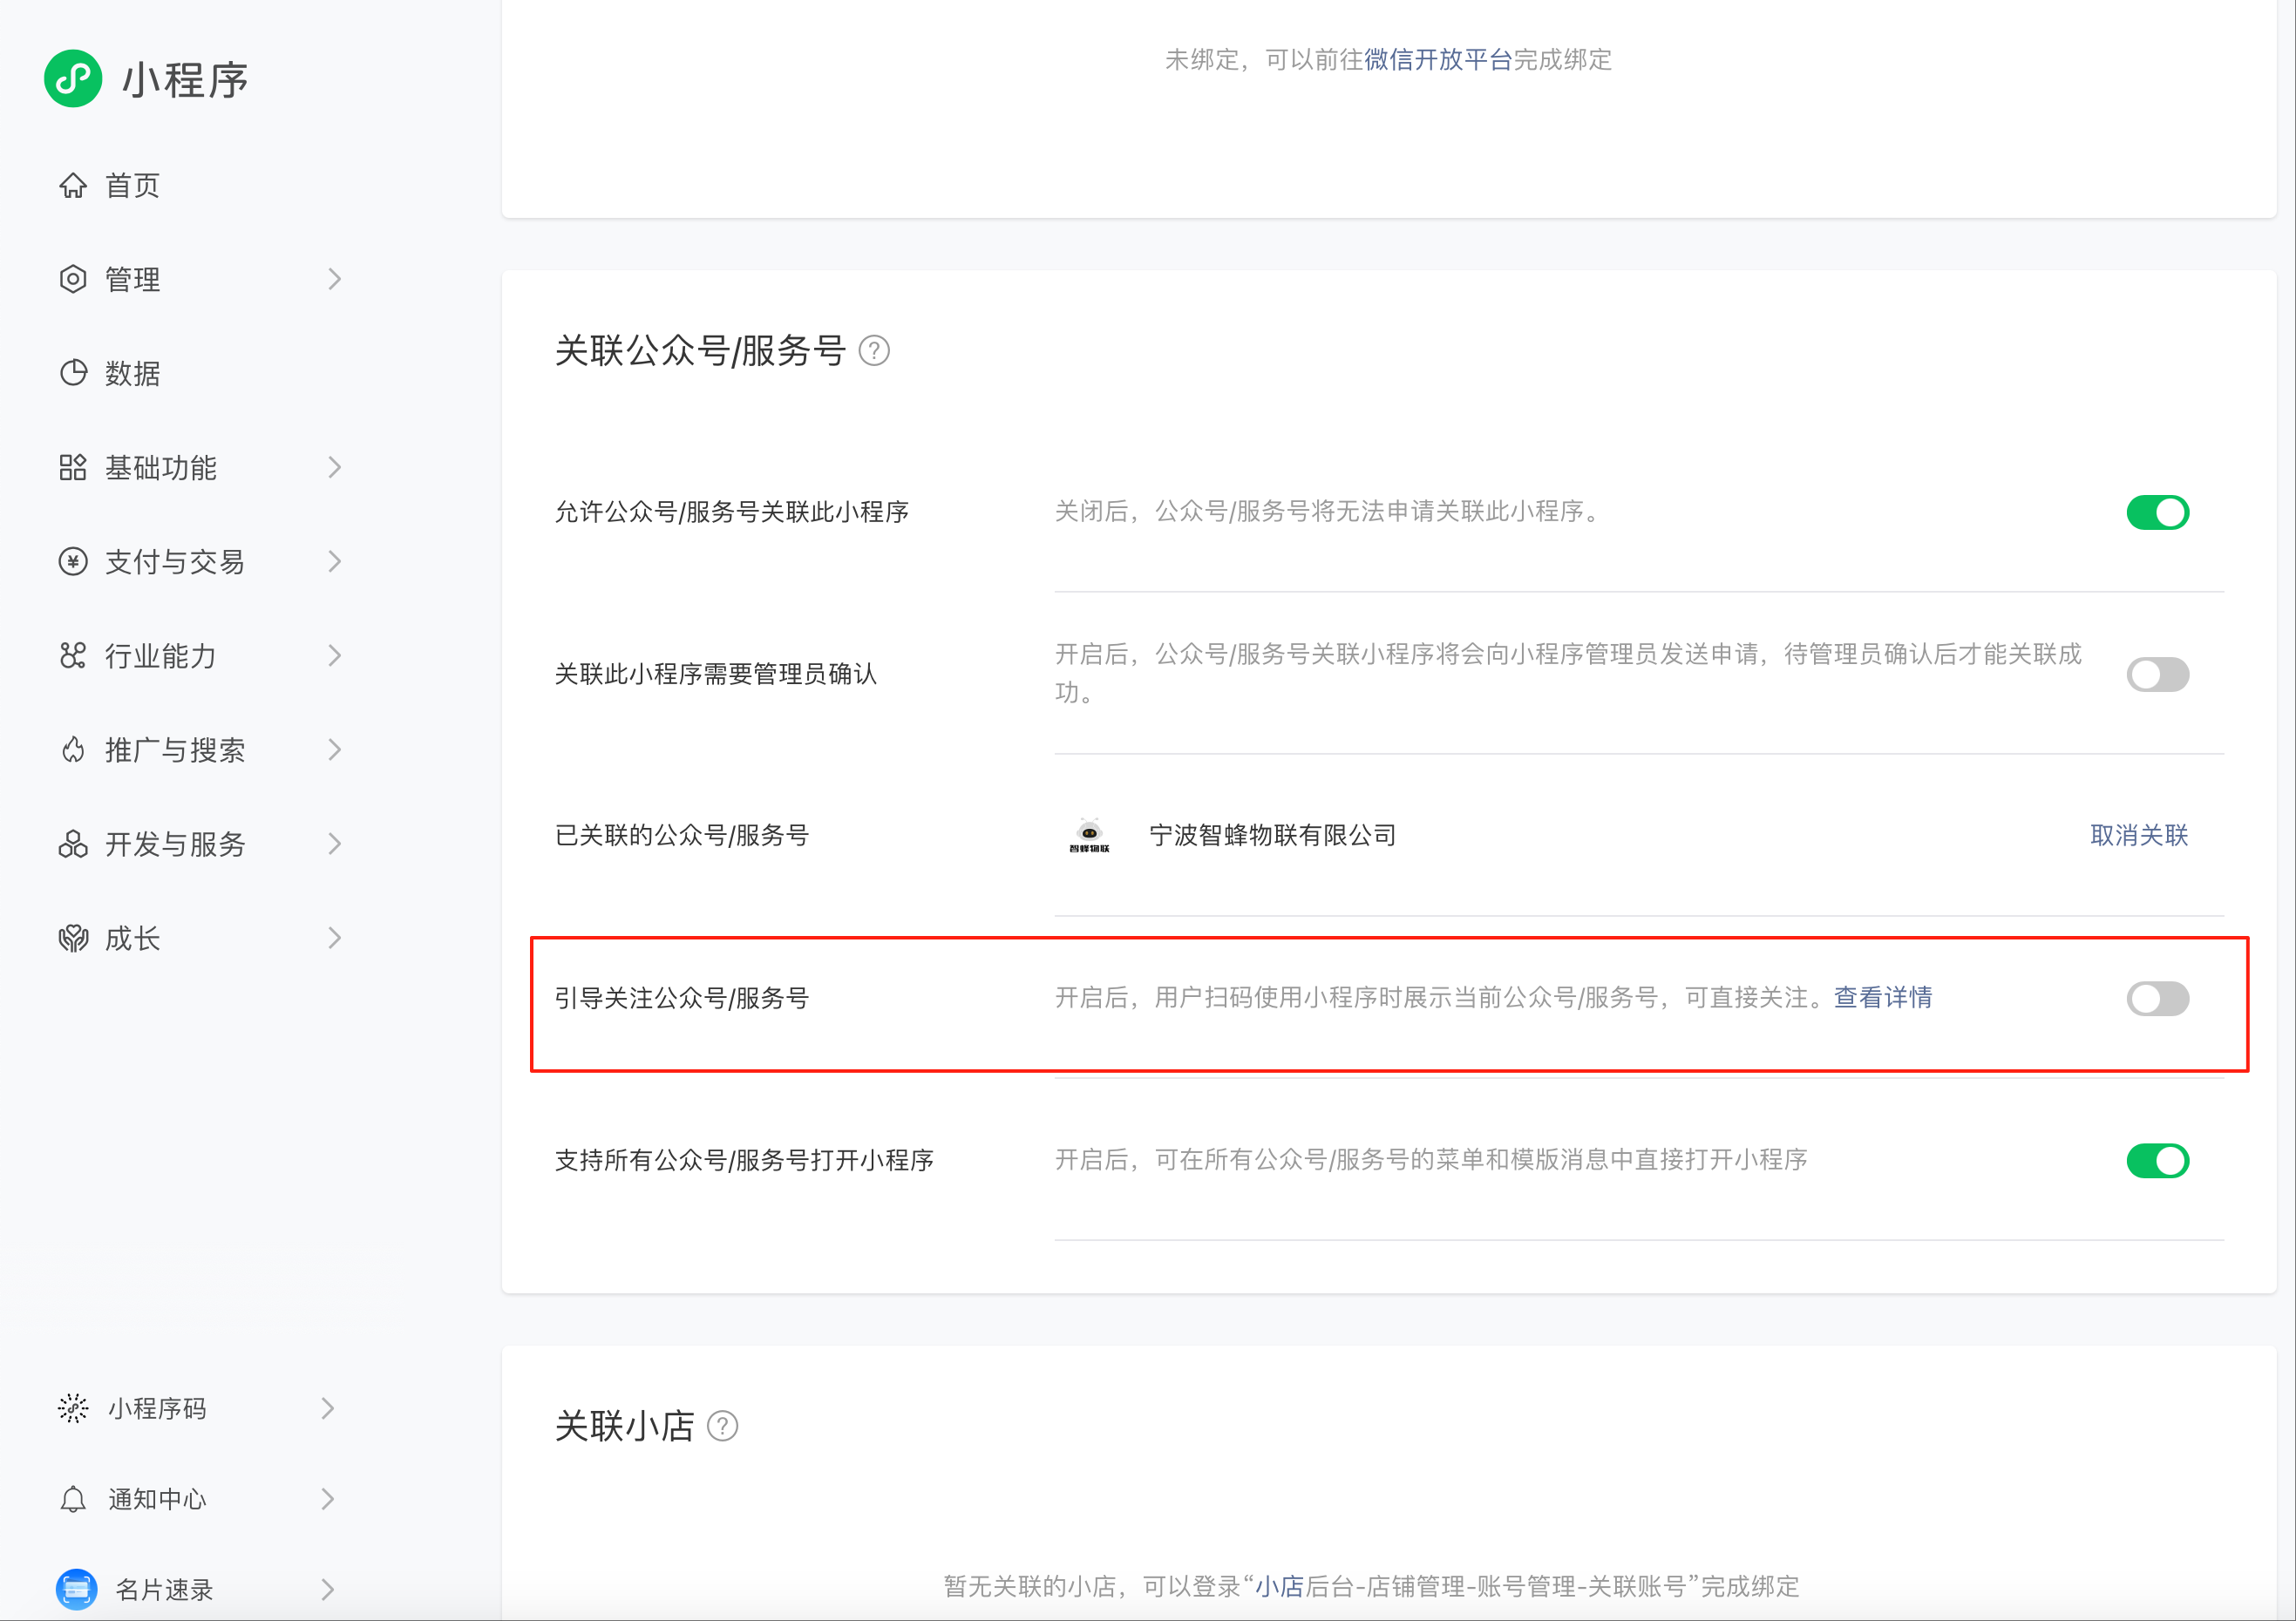This screenshot has height=1621, width=2296.
Task: Expand the 管理 menu chevron
Action: coord(335,279)
